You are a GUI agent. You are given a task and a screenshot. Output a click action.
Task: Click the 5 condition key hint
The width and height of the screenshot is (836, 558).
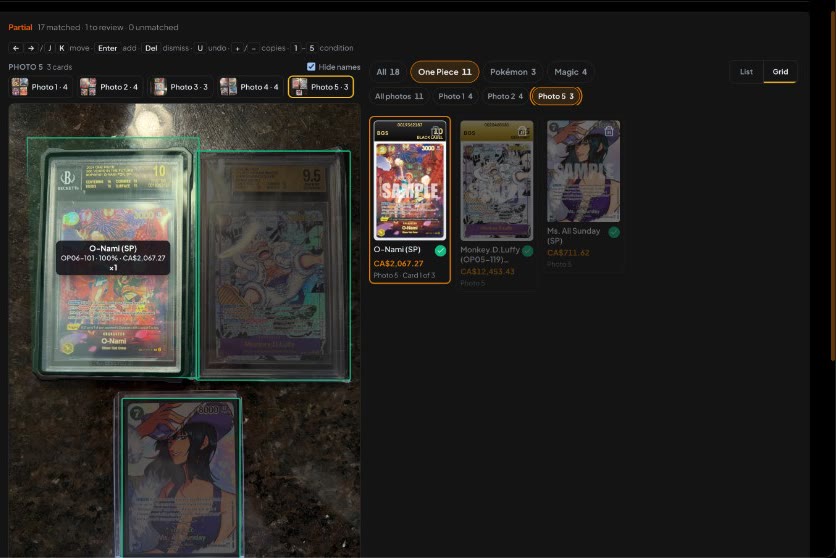(311, 48)
